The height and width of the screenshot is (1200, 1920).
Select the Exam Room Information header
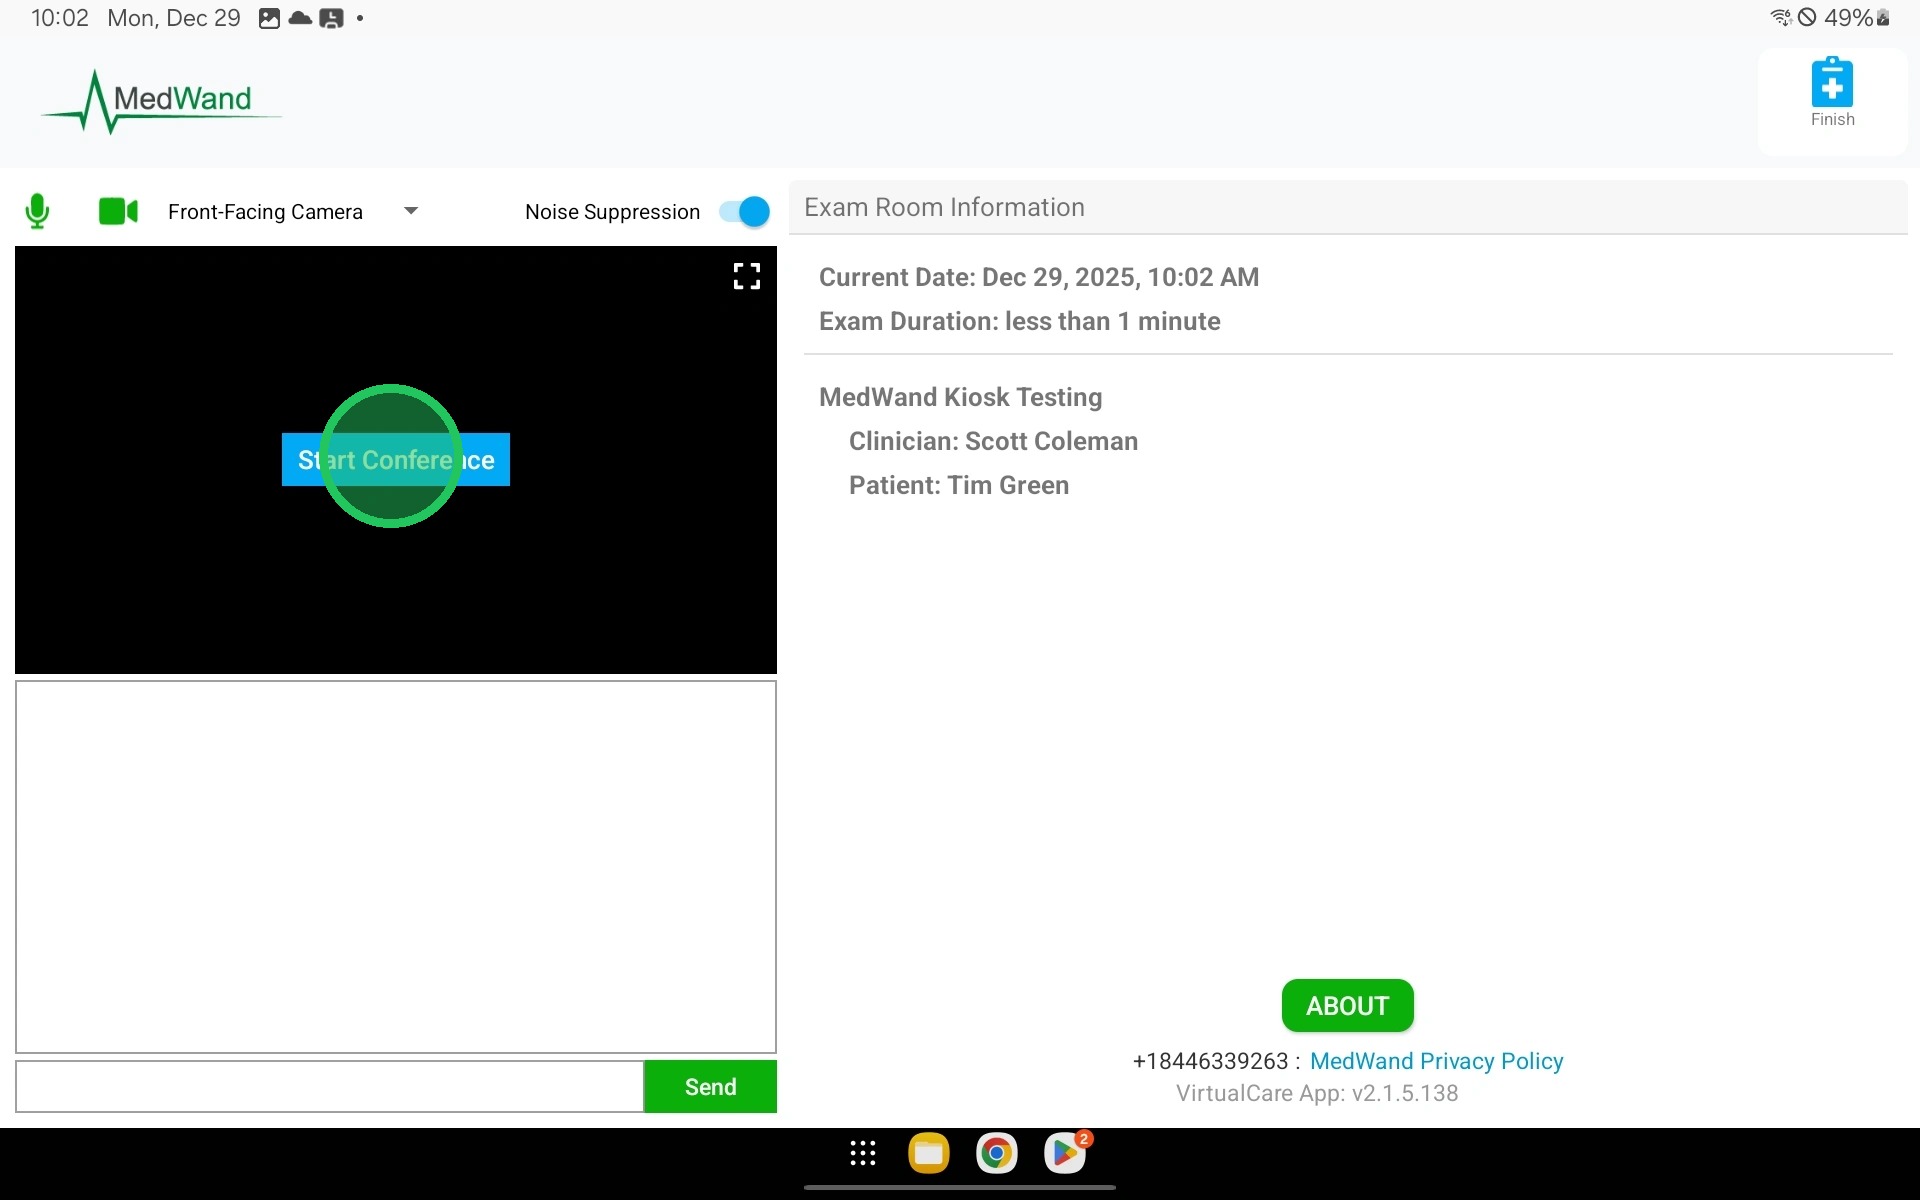[x=944, y=207]
